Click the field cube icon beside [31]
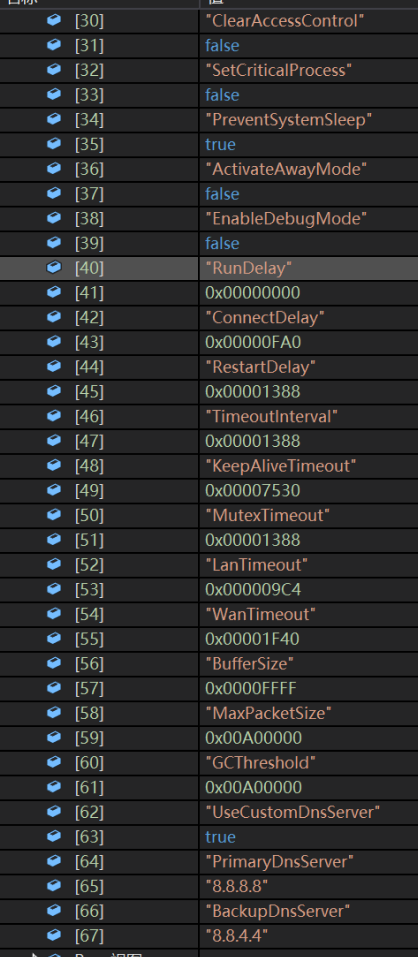This screenshot has height=957, width=418. (54, 45)
